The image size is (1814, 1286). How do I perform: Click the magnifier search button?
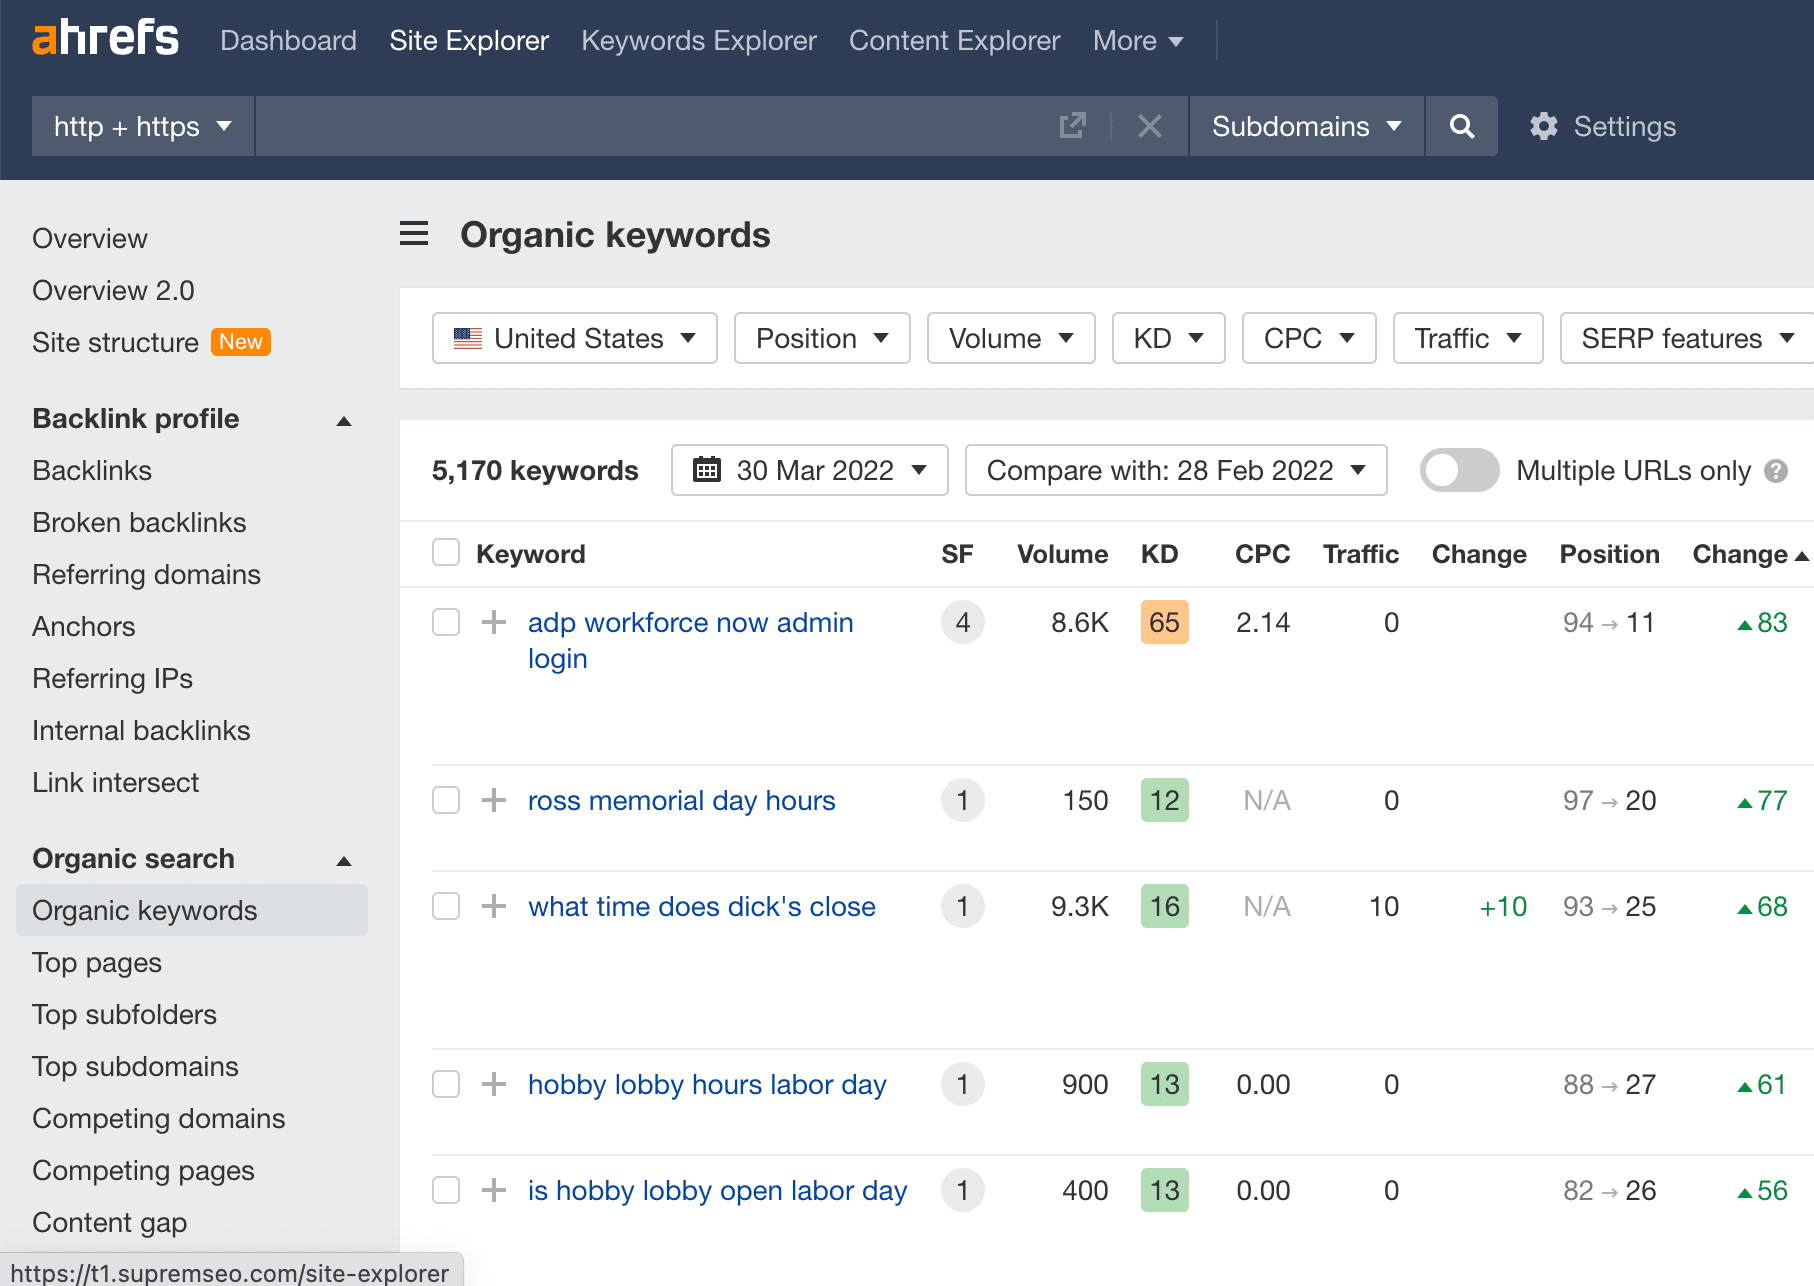[1461, 126]
